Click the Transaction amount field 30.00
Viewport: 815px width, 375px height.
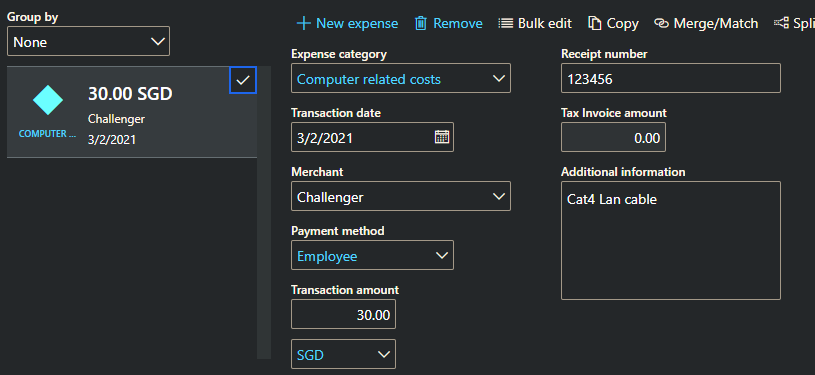point(344,314)
